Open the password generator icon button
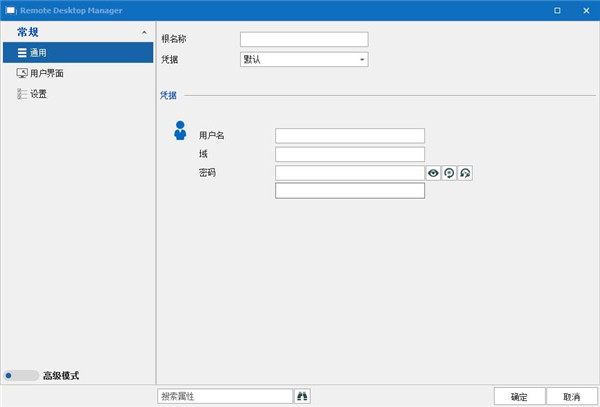Viewport: 600px width, 407px height. click(449, 173)
